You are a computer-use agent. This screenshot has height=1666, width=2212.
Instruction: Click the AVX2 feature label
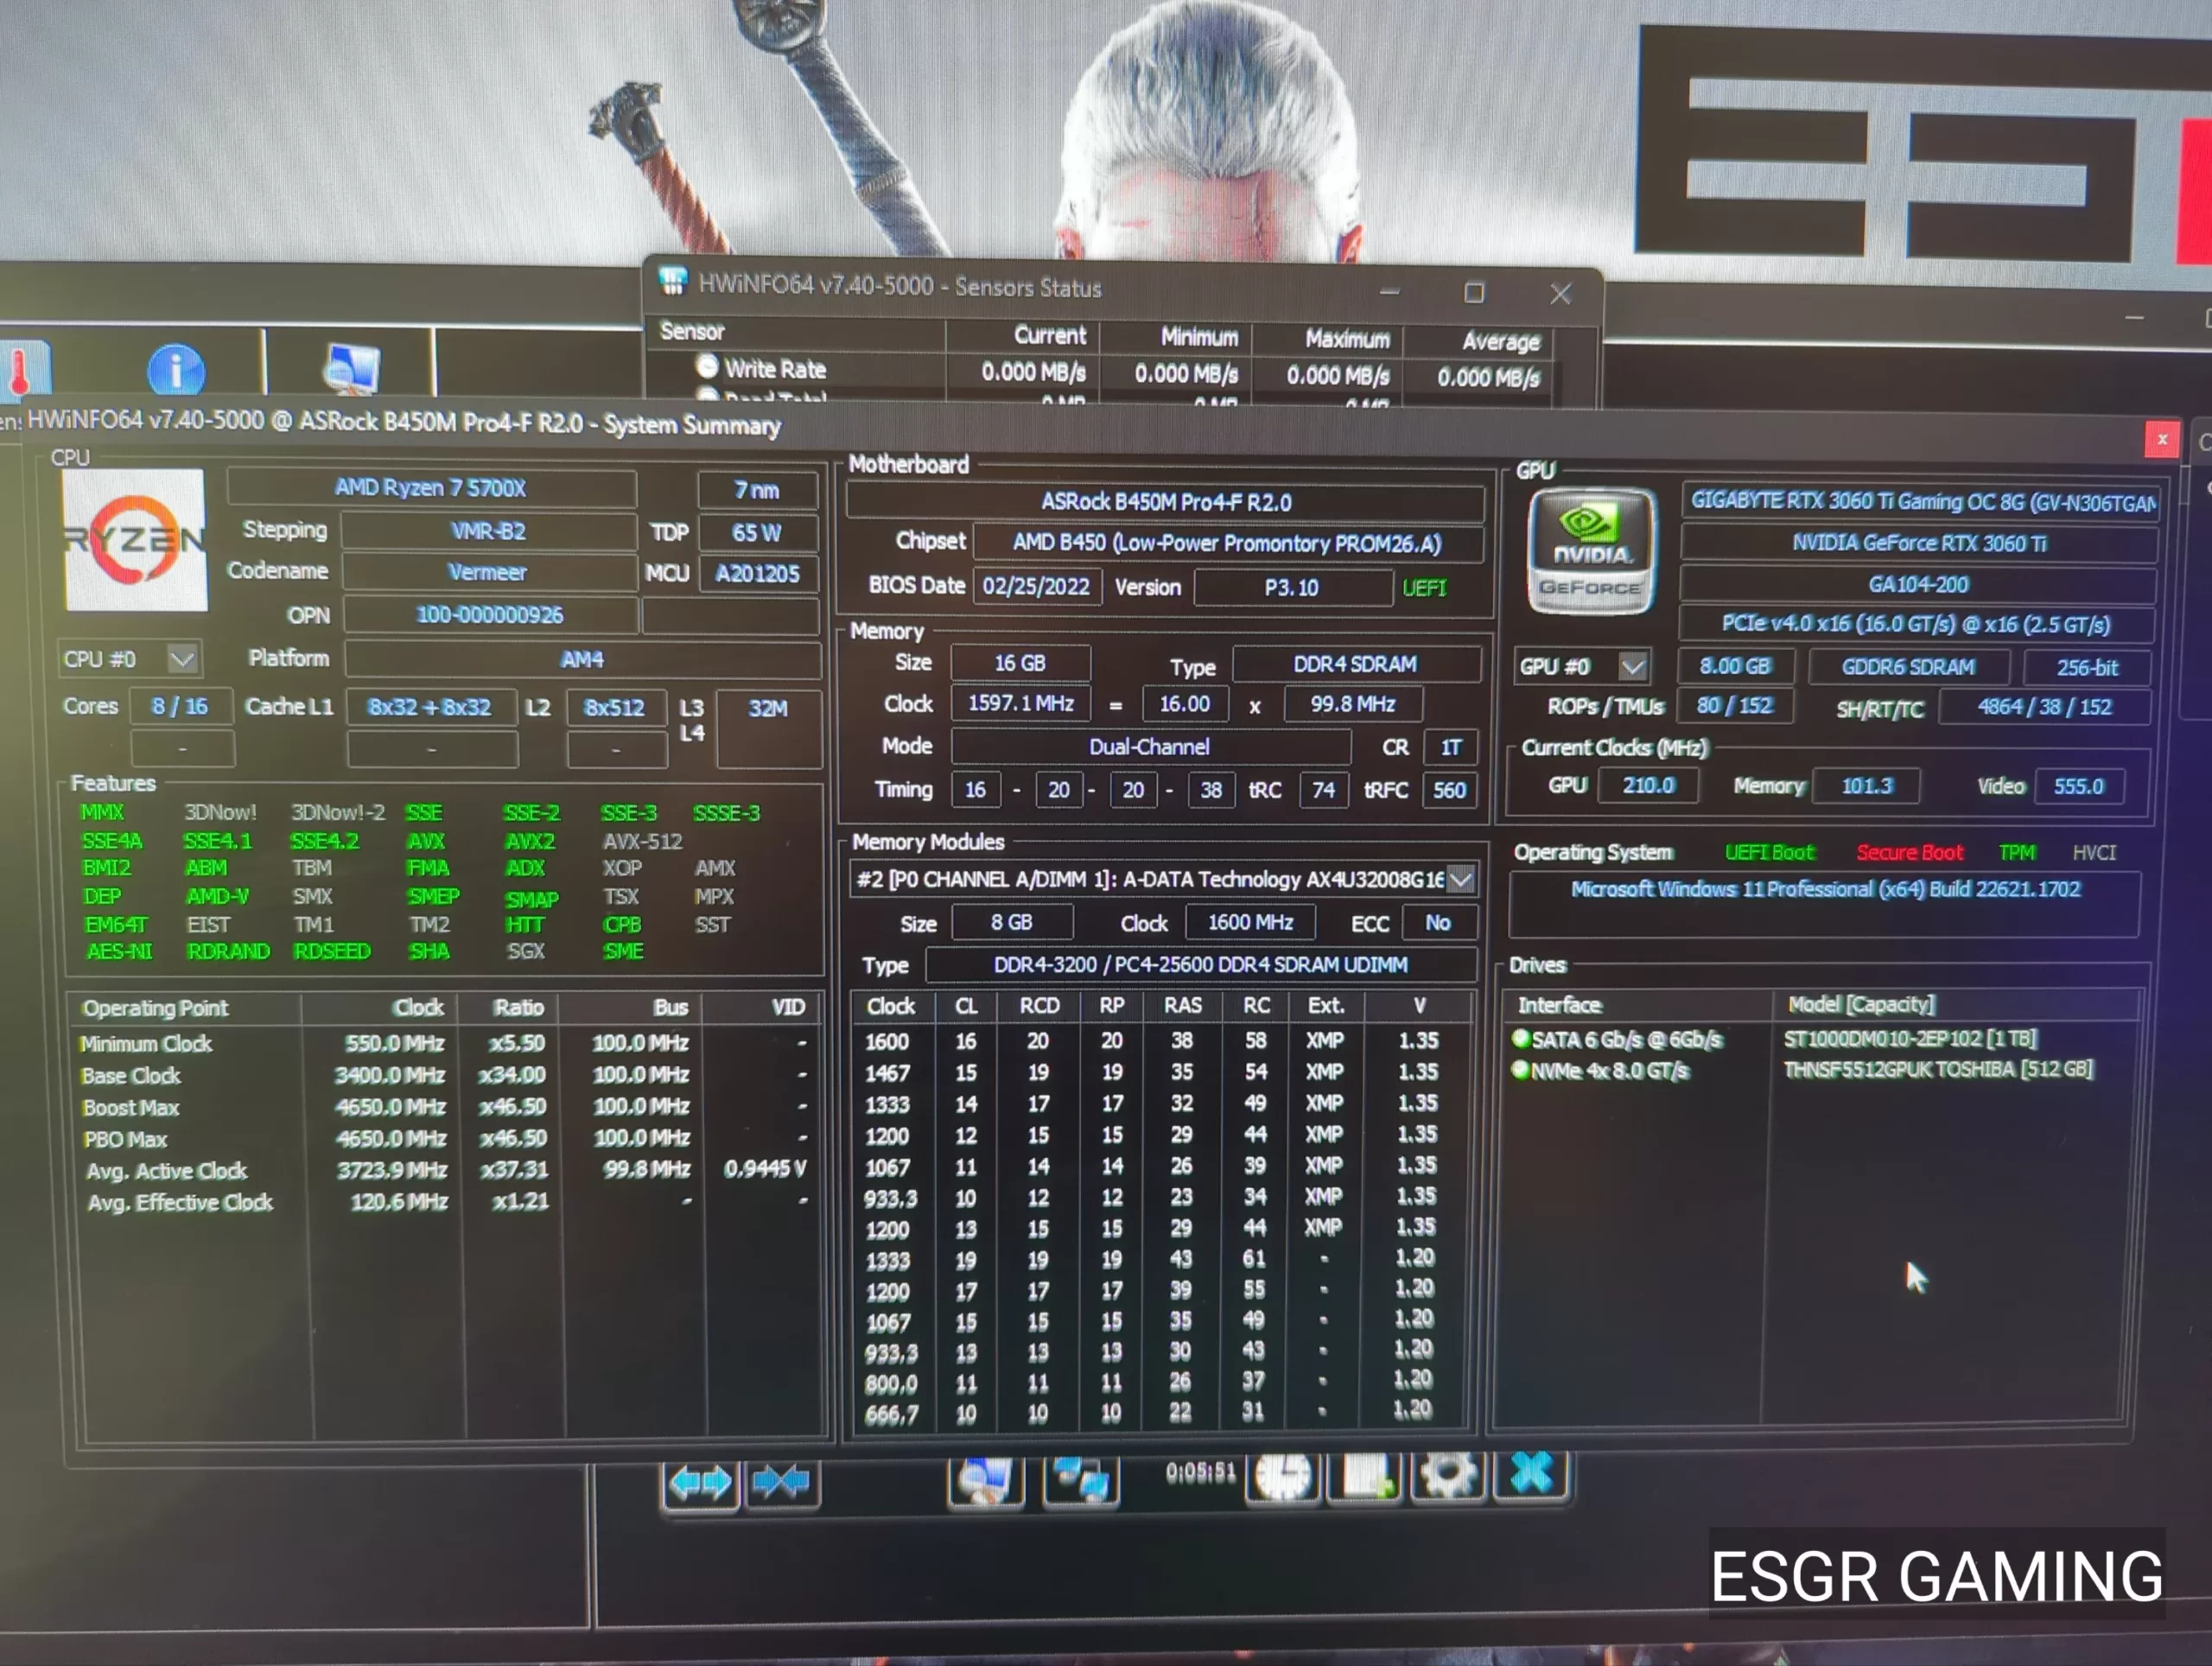[x=530, y=842]
